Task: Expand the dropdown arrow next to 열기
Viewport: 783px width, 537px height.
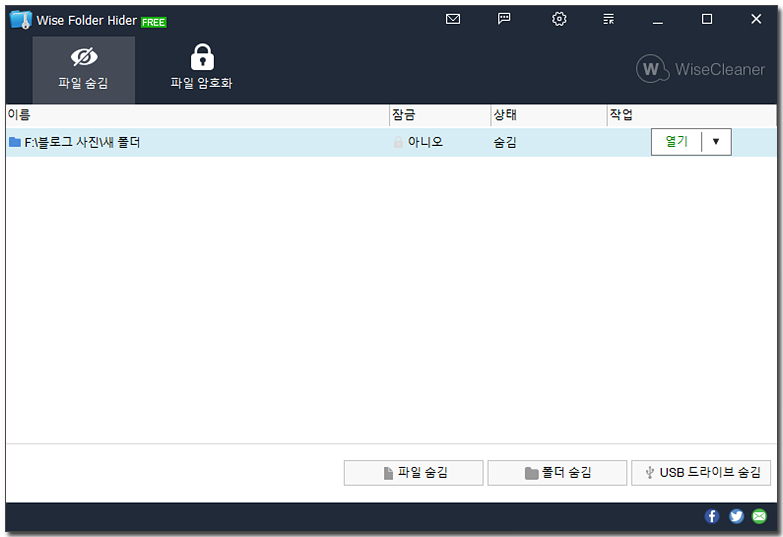Action: 716,142
